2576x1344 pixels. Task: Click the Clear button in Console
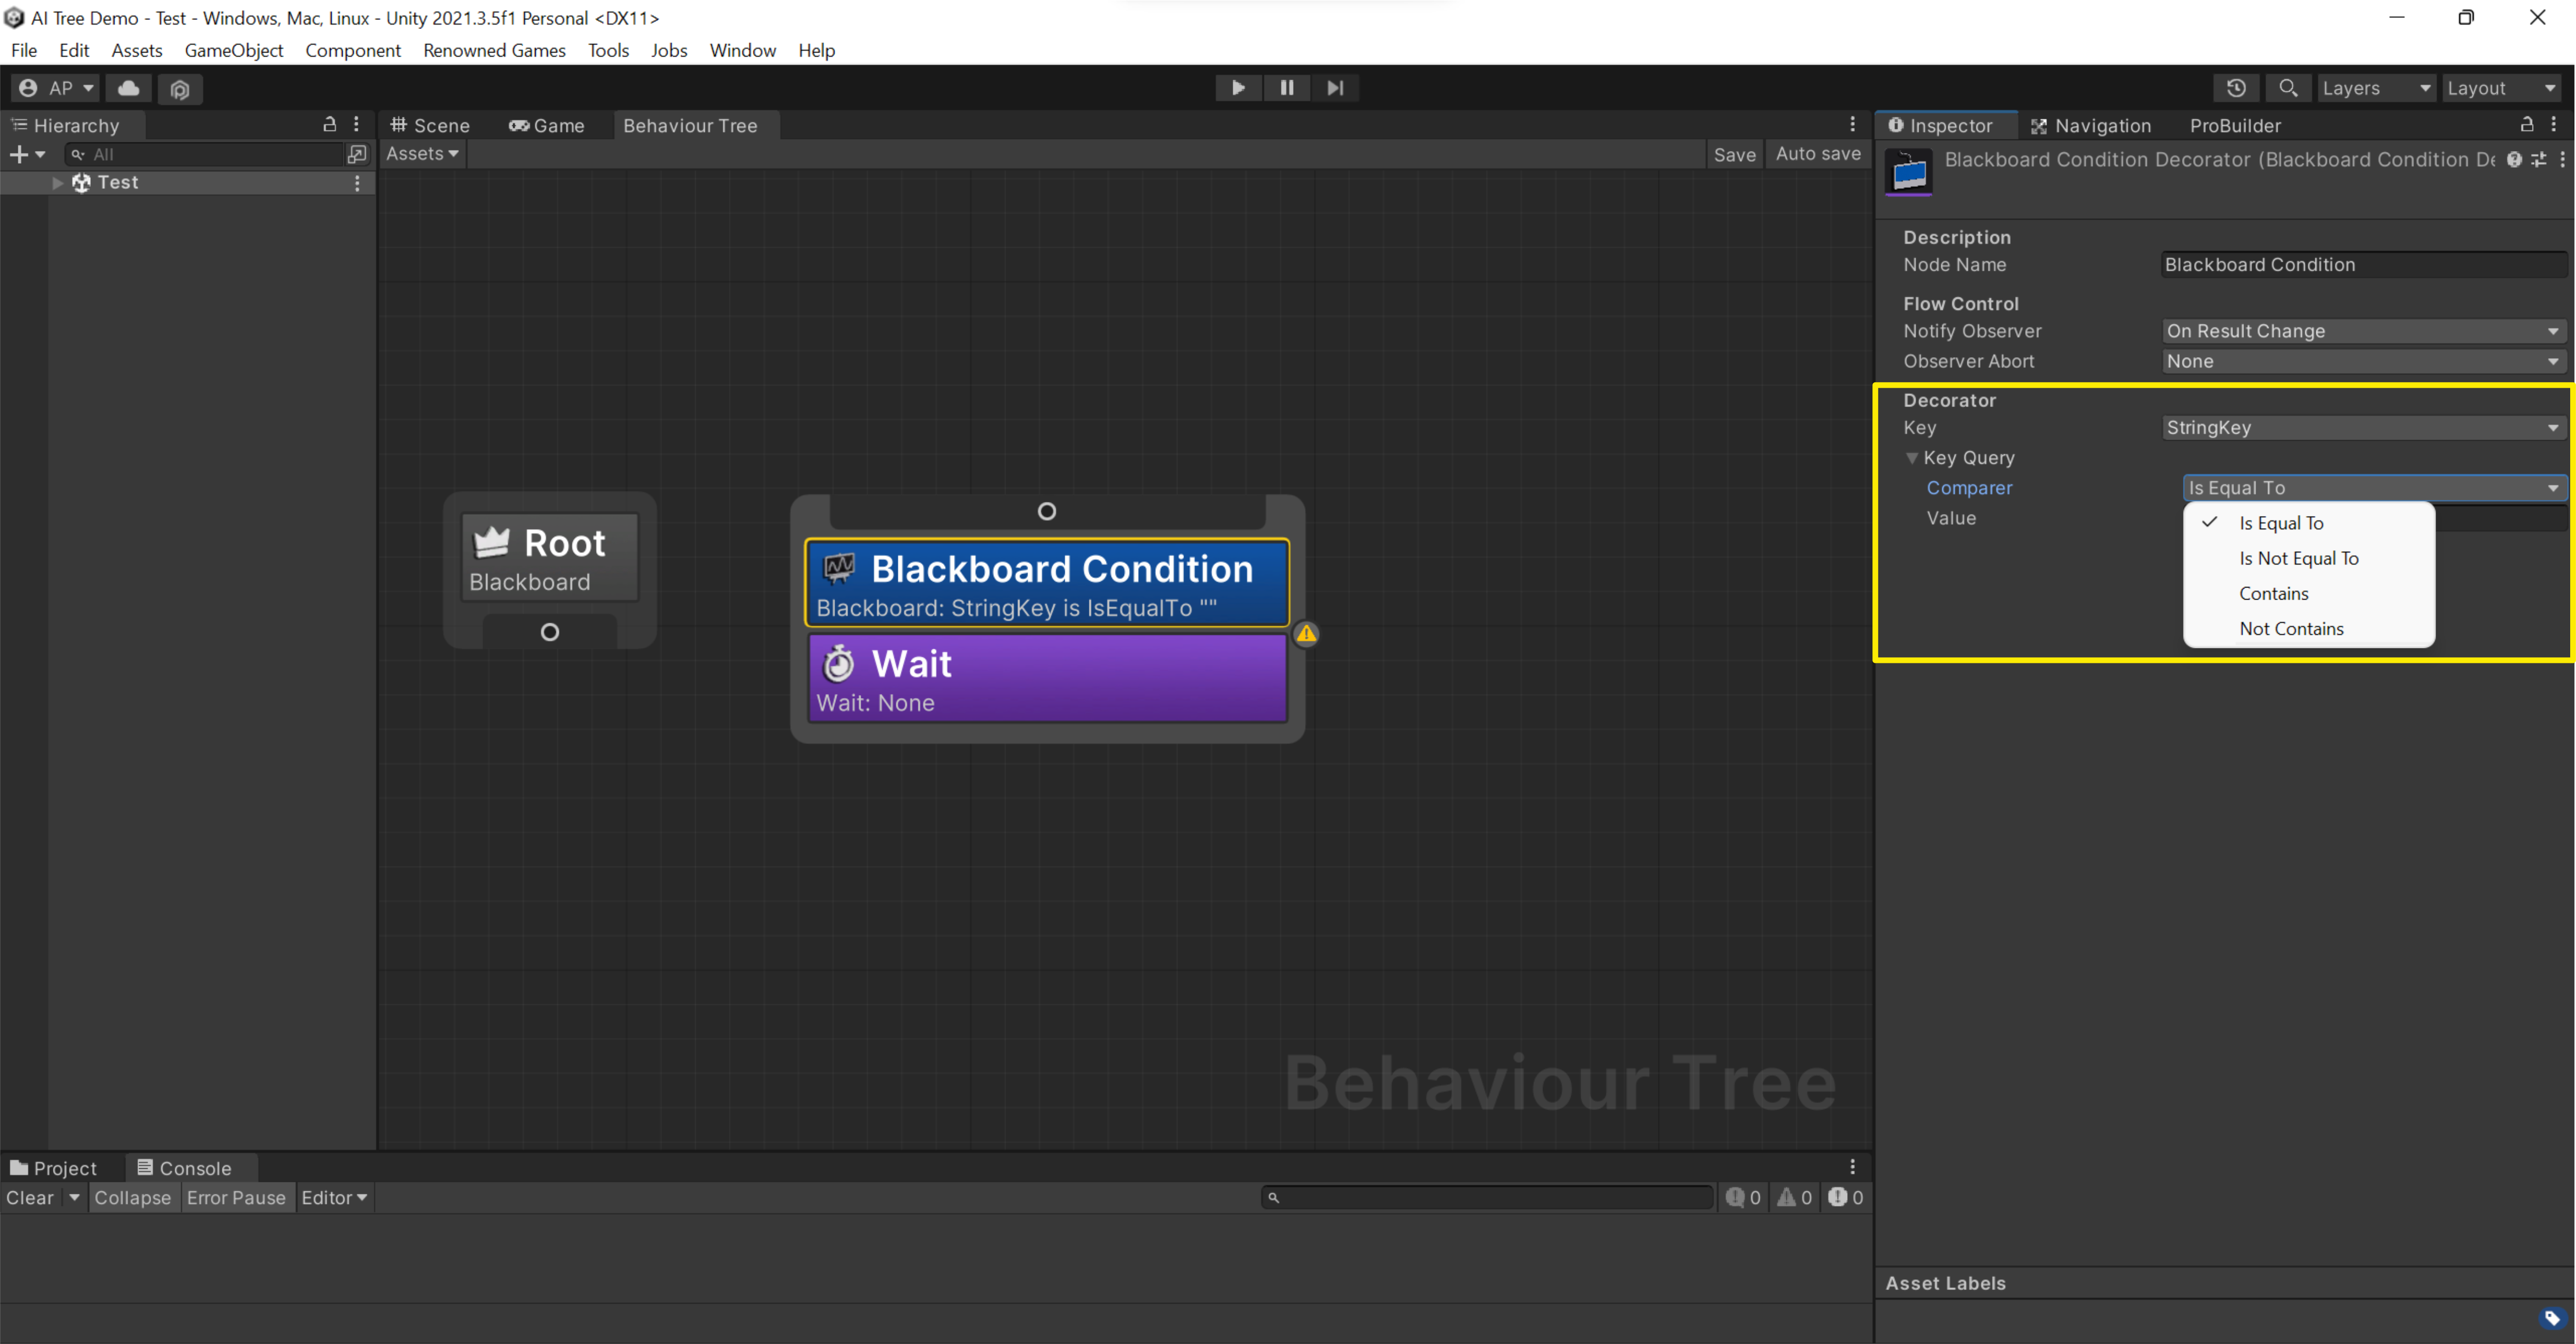pyautogui.click(x=30, y=1197)
